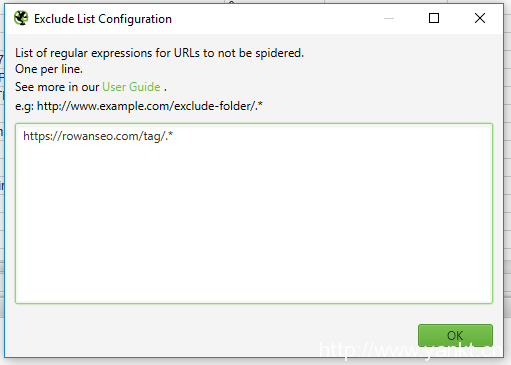
Task: Click the 'One per line.' label
Action: 49,69
